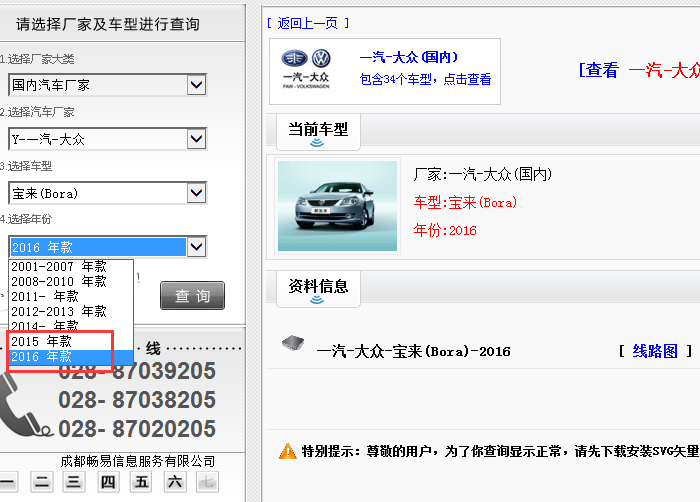Click the 查询 search button
Viewport: 700px width, 502px height.
coord(192,295)
